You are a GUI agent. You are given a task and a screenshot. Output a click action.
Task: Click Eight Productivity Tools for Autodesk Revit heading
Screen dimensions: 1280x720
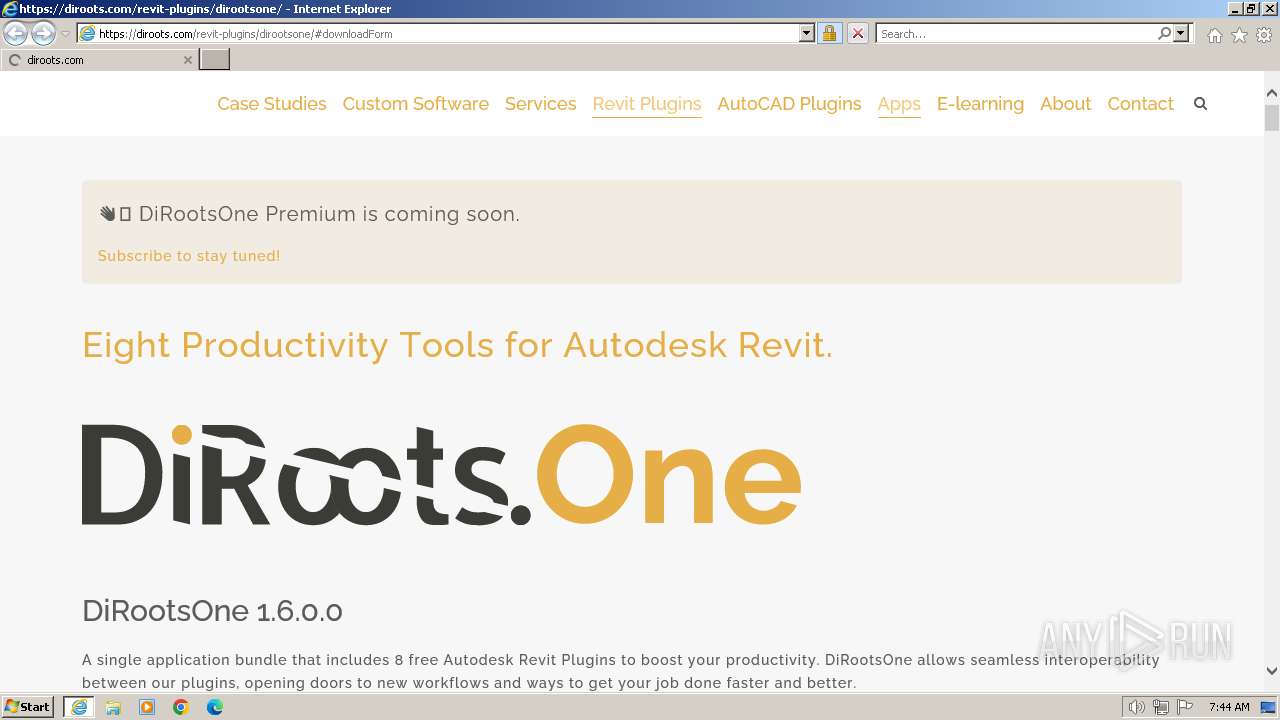pos(457,345)
